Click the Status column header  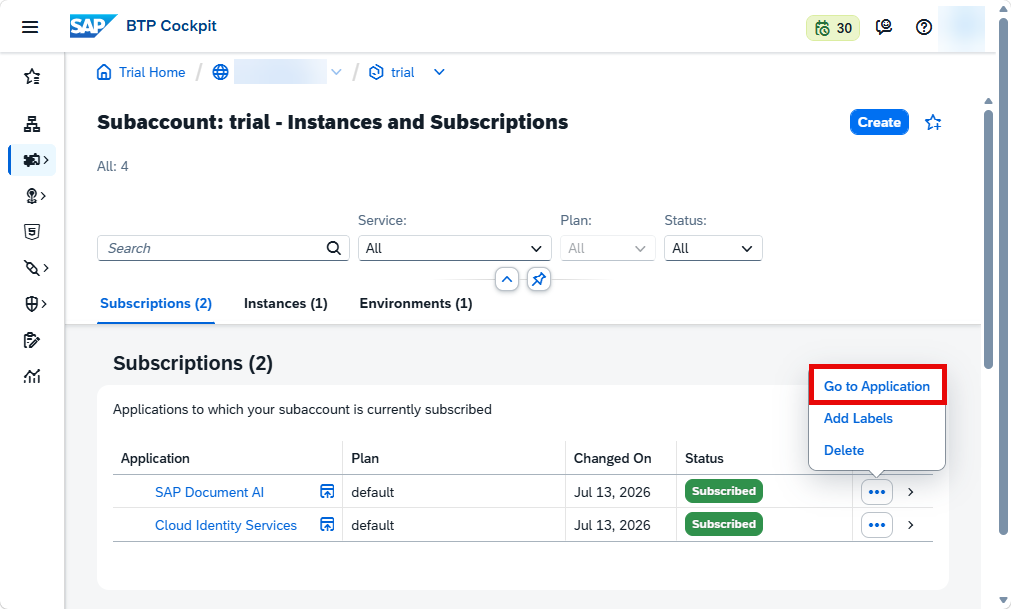coord(704,458)
